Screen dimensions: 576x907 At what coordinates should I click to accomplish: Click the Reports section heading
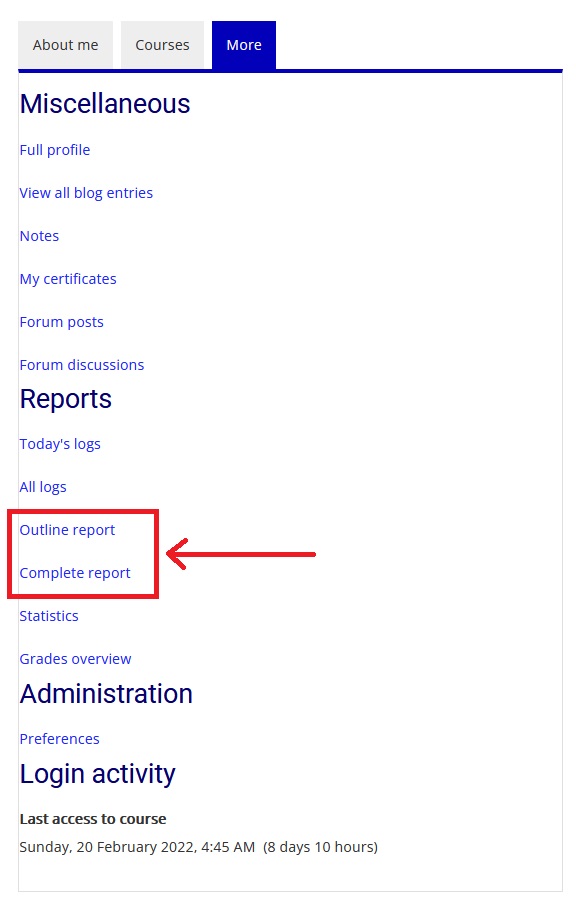[x=66, y=399]
